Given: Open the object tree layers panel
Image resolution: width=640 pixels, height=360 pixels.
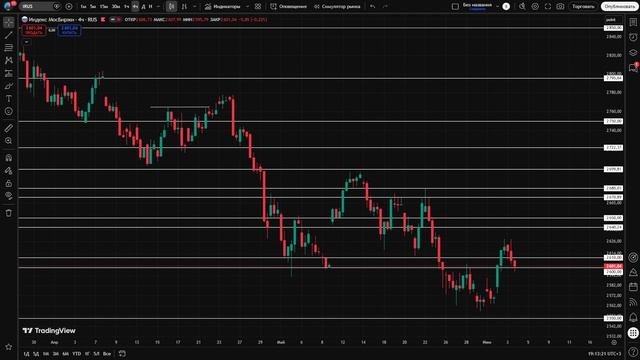Looking at the screenshot, I should pyautogui.click(x=633, y=53).
